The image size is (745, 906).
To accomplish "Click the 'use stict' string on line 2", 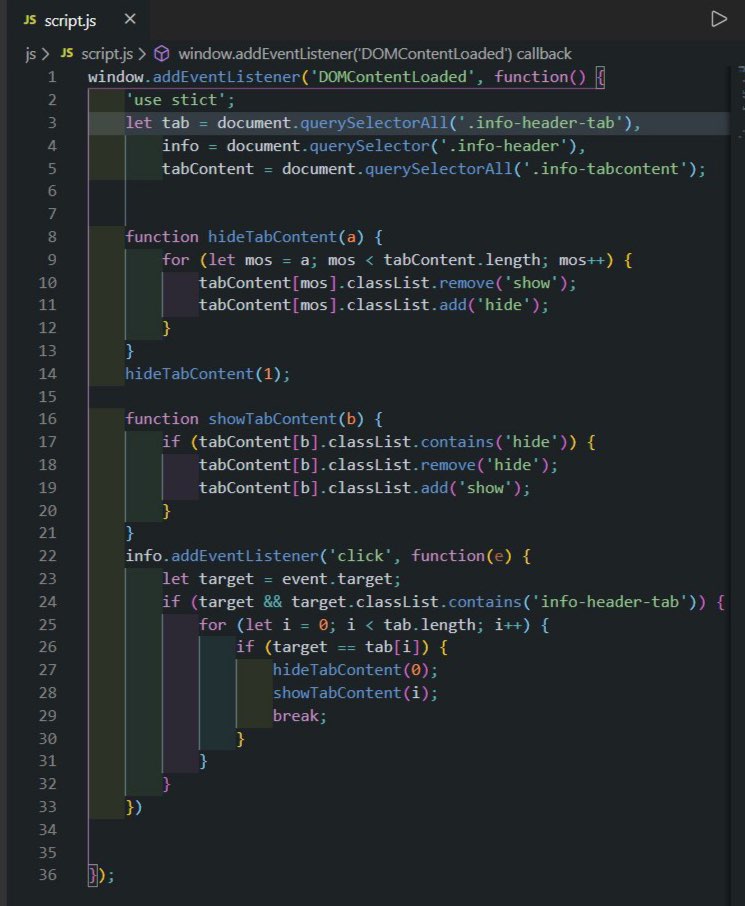I will point(176,100).
